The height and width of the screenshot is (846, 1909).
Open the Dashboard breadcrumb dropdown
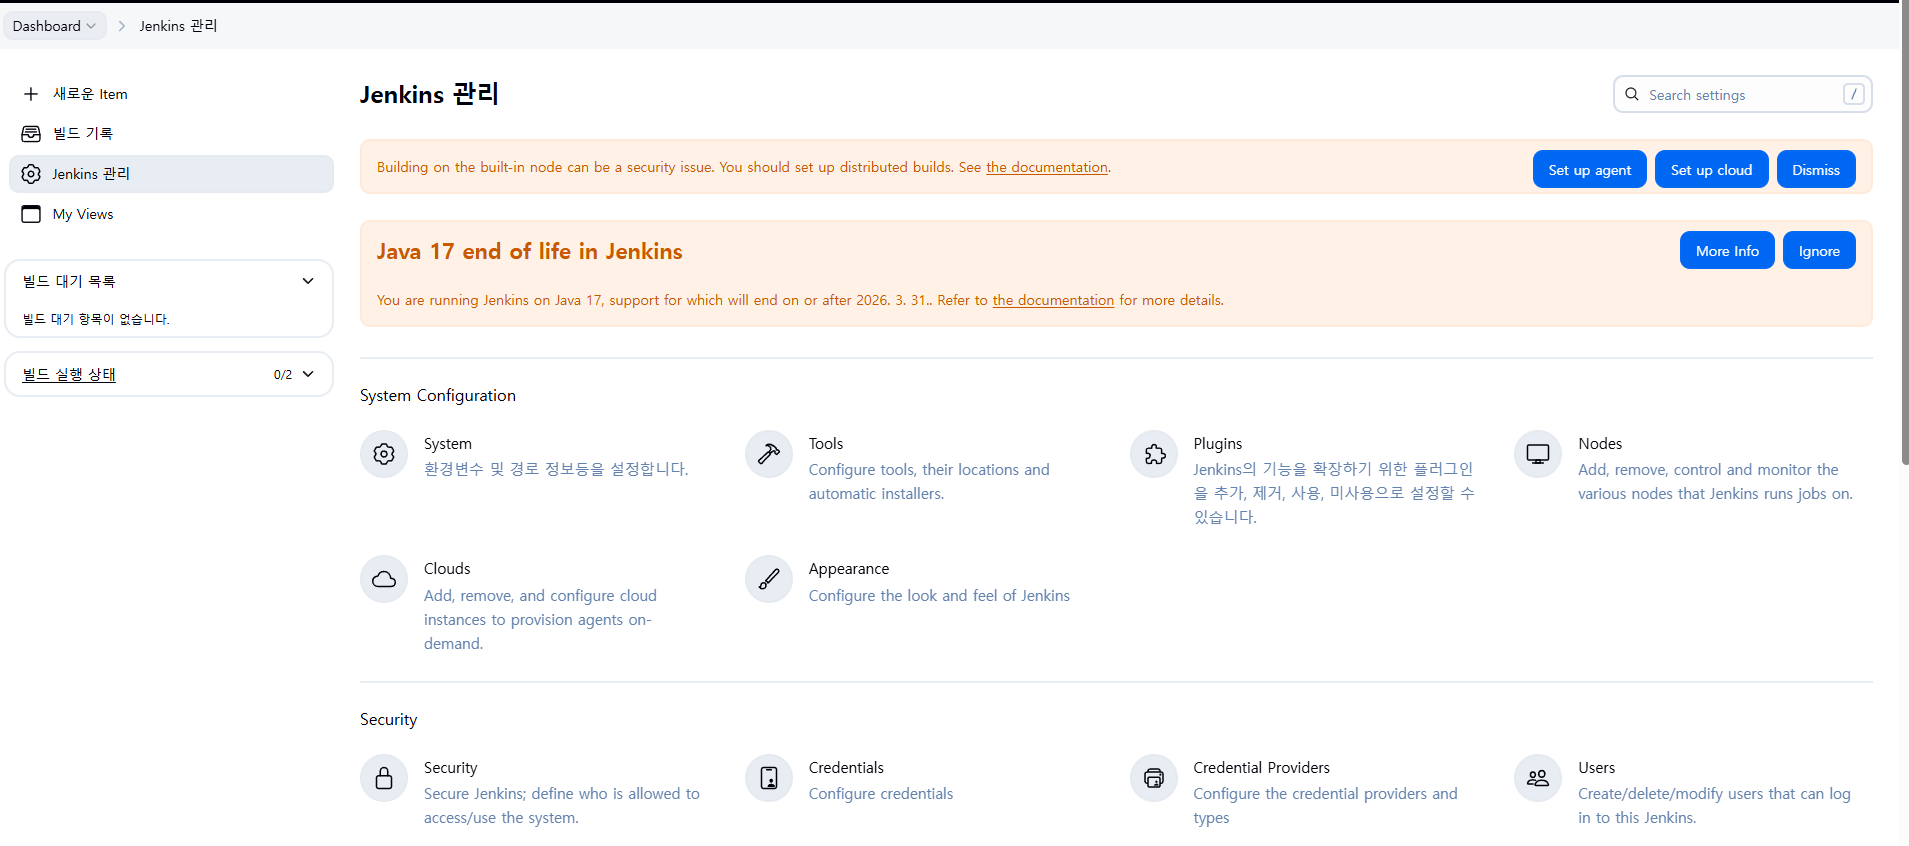tap(92, 26)
